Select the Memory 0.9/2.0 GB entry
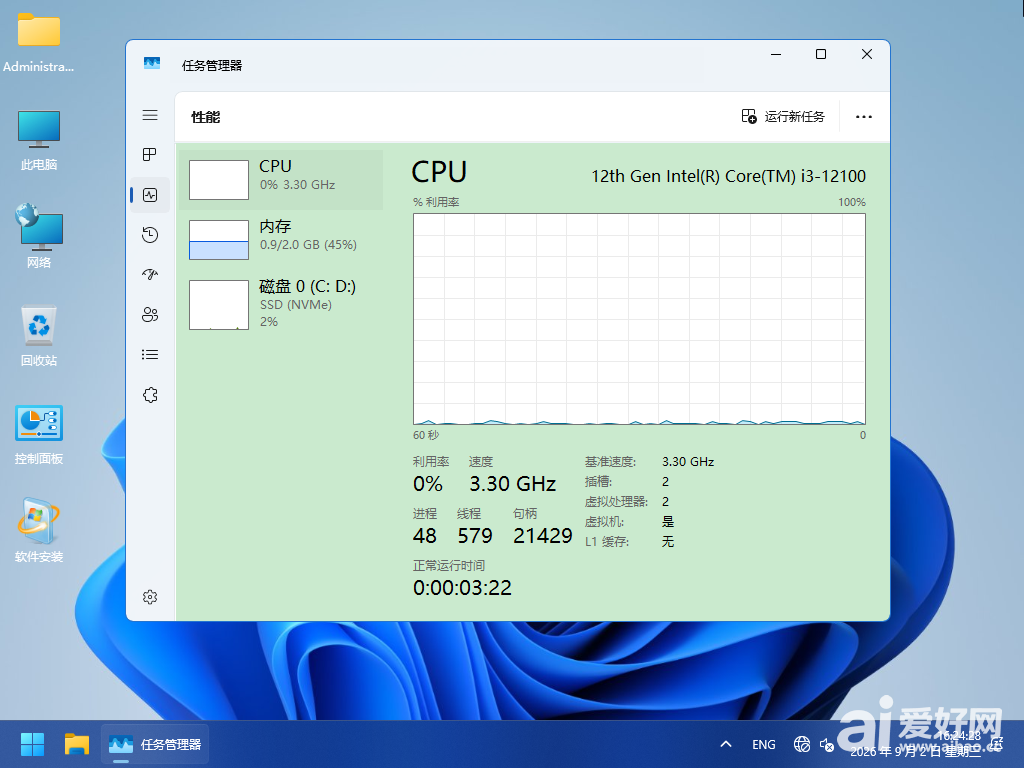Image resolution: width=1024 pixels, height=768 pixels. point(281,240)
